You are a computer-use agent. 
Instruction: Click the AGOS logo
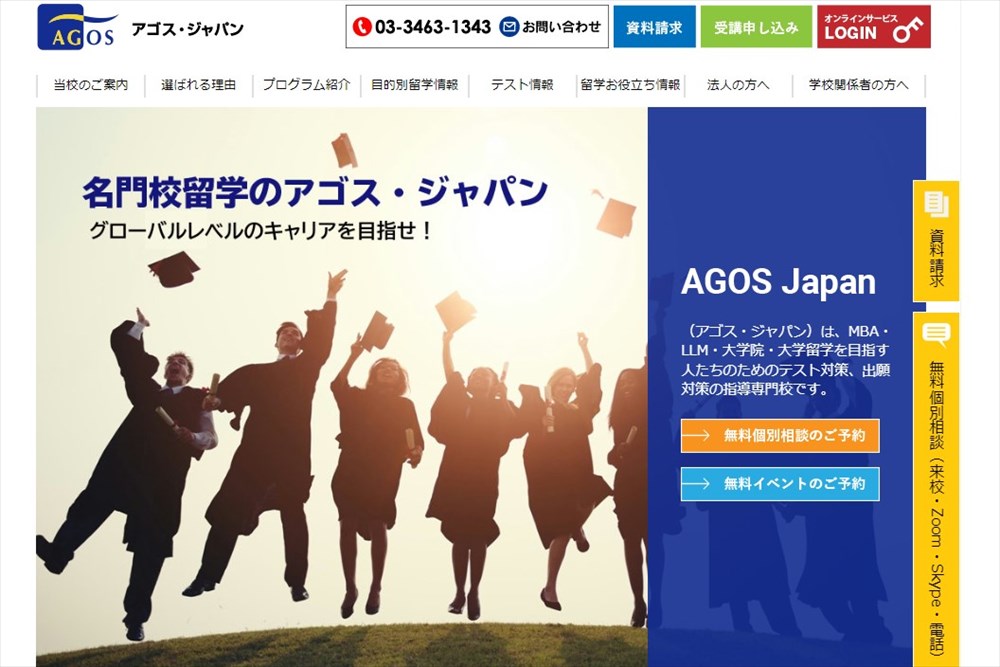click(77, 27)
